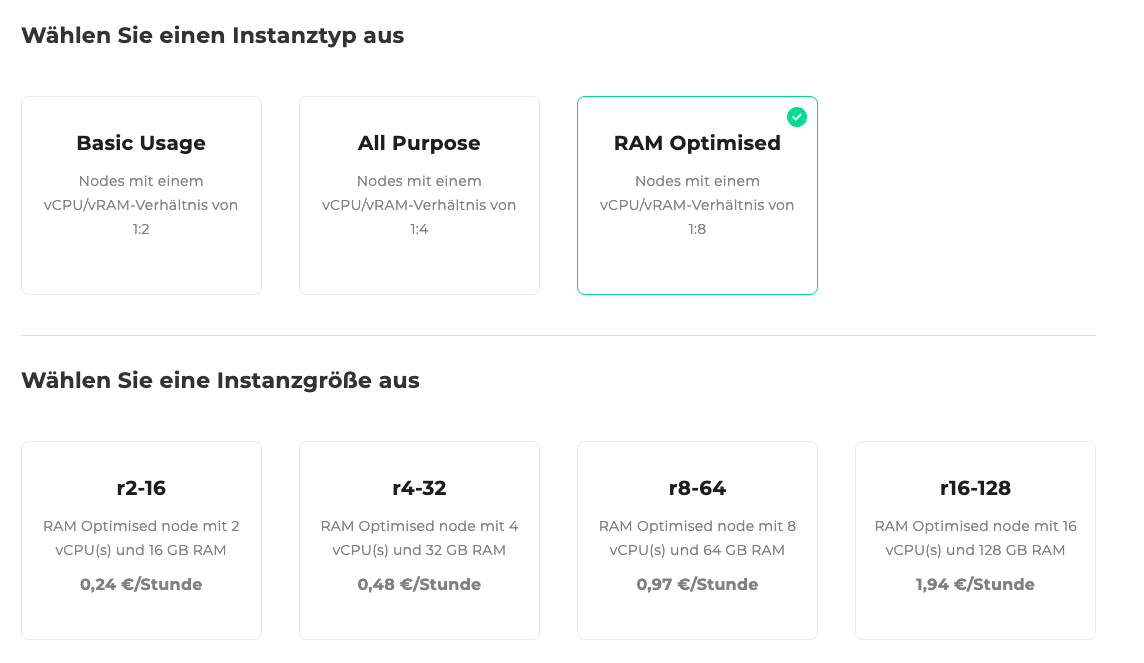The width and height of the screenshot is (1144, 663).
Task: Click the green checkmark on RAM Optimised
Action: pos(797,117)
